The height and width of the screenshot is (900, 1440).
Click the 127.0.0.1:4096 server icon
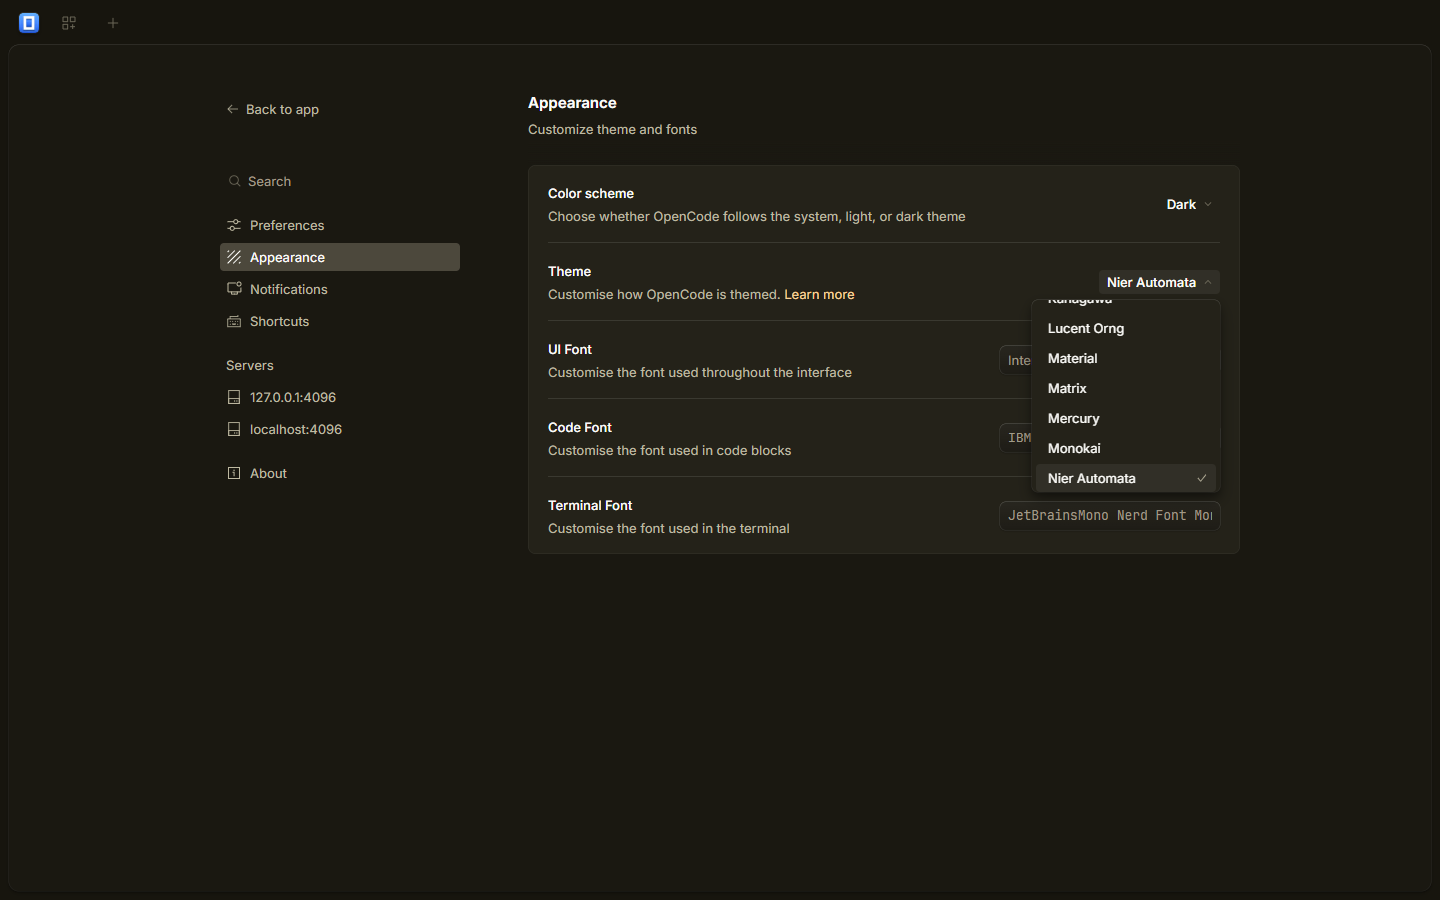click(x=234, y=397)
